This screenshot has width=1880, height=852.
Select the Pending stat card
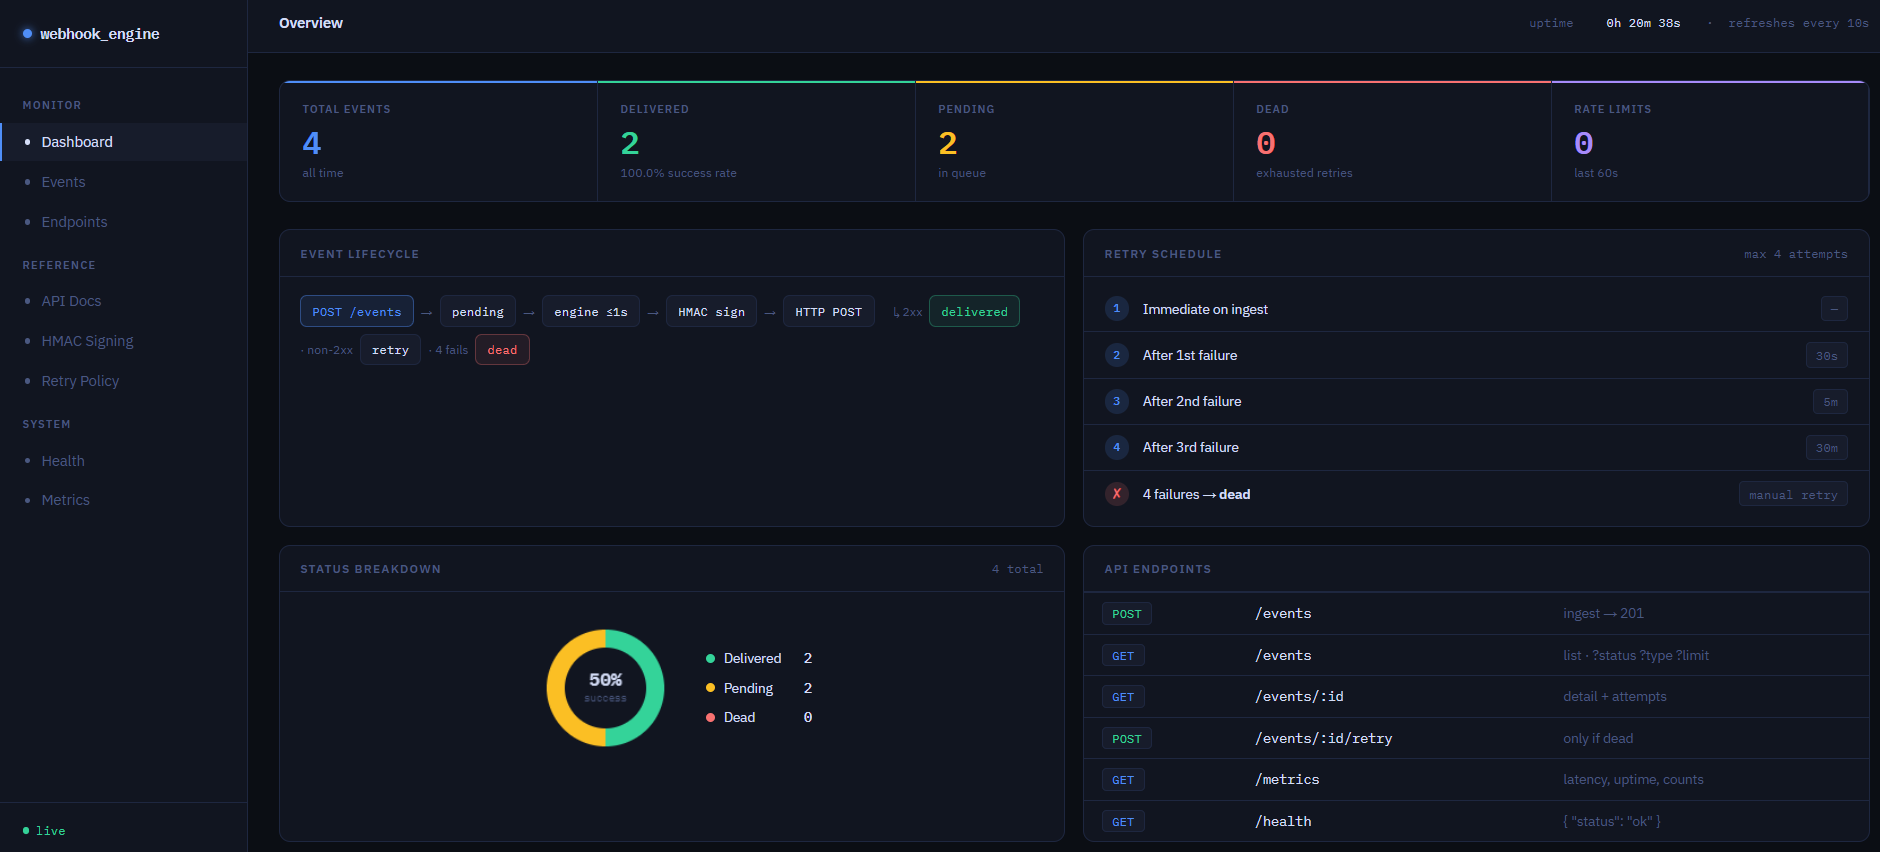tap(1074, 142)
